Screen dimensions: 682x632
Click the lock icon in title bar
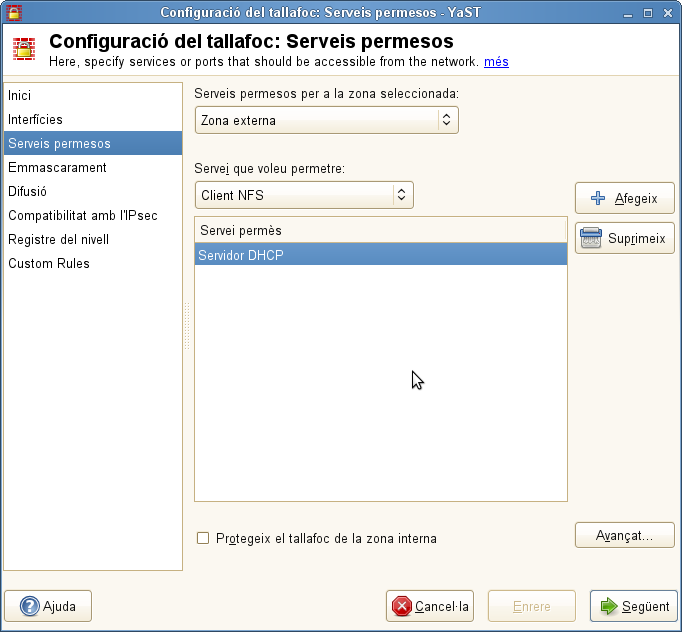12,12
